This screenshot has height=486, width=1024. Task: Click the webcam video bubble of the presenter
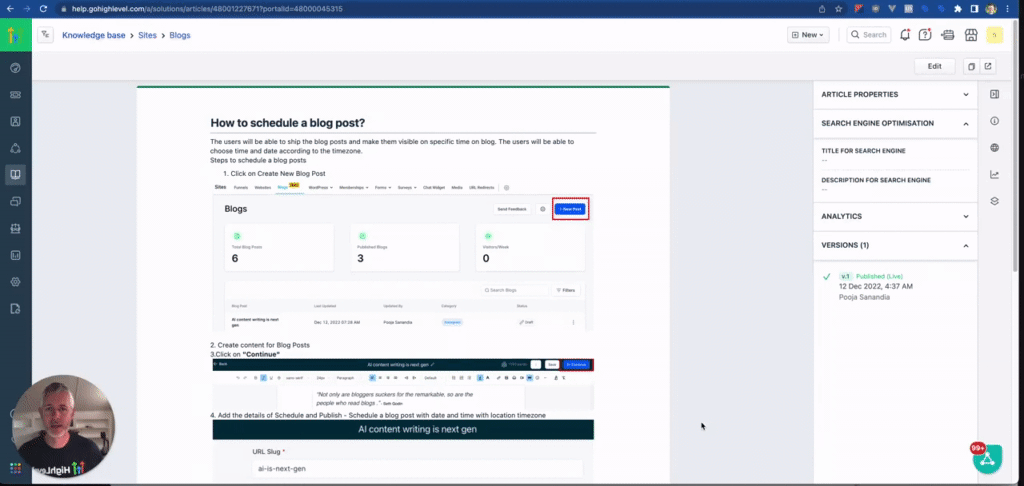[63, 426]
